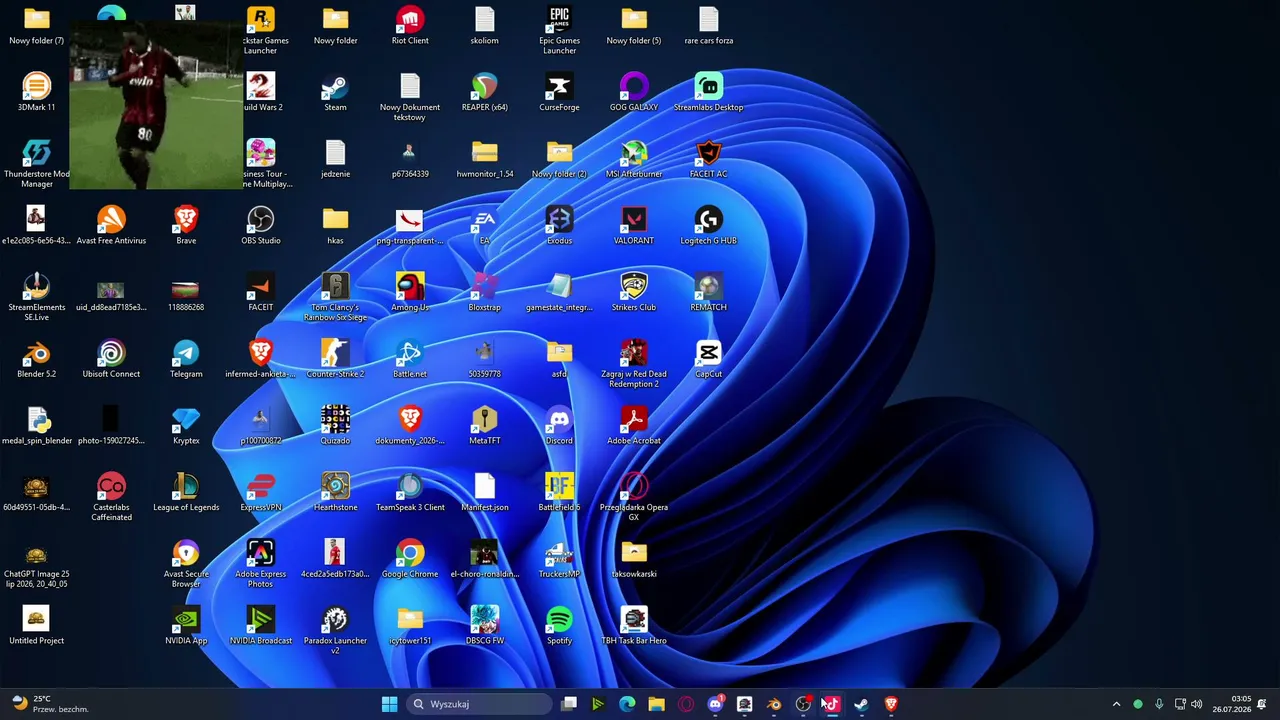Viewport: 1280px width, 720px height.
Task: Select the Logitech G HUB icon
Action: tap(708, 226)
